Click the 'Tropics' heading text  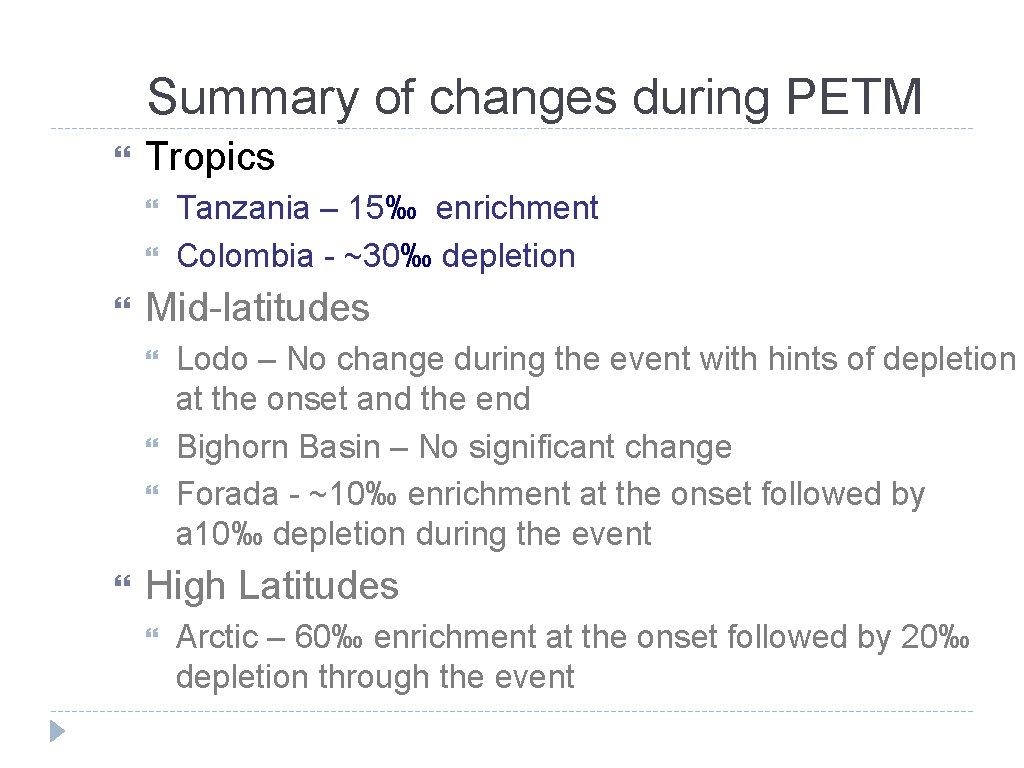pos(210,157)
